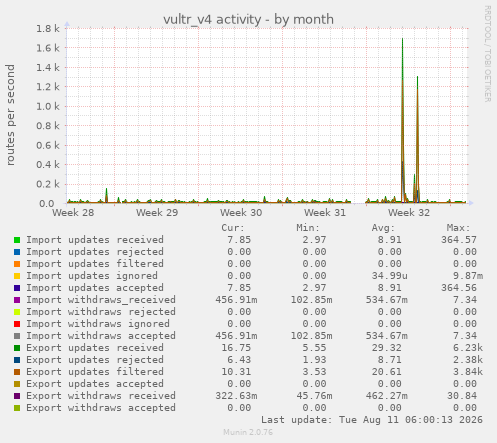Click the 'Import updates ignored' legend label

[92, 276]
